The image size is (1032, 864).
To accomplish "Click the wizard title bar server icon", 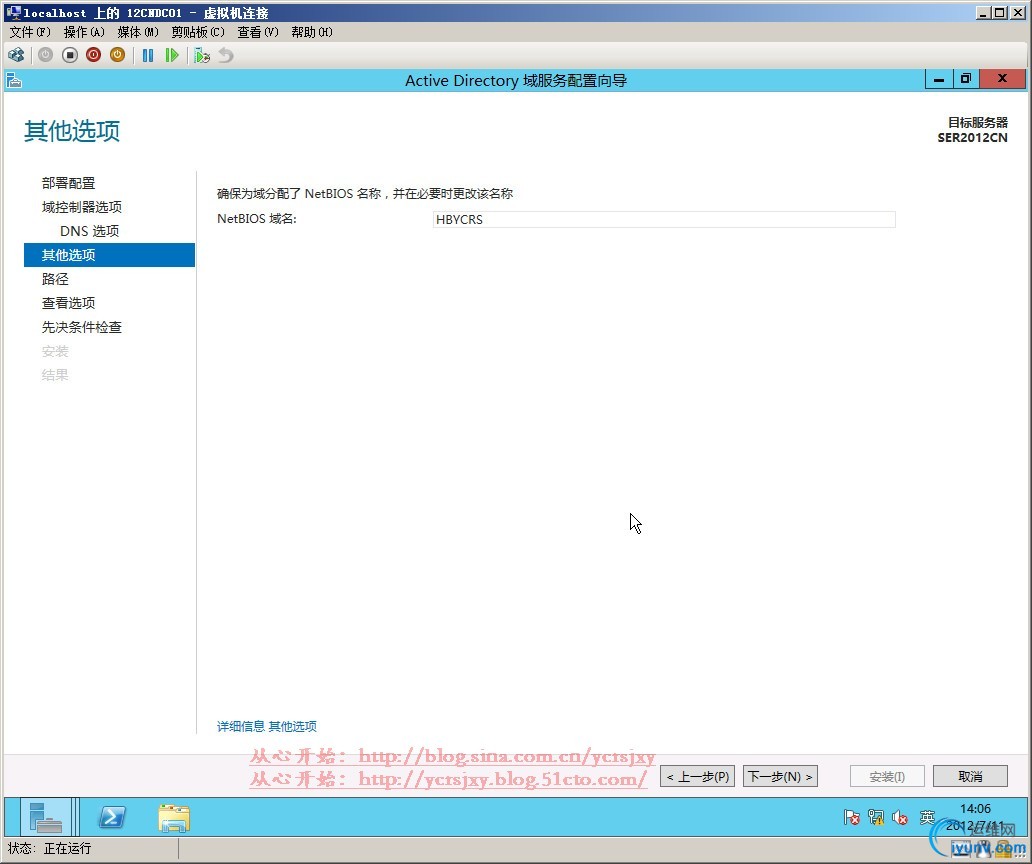I will pos(14,80).
